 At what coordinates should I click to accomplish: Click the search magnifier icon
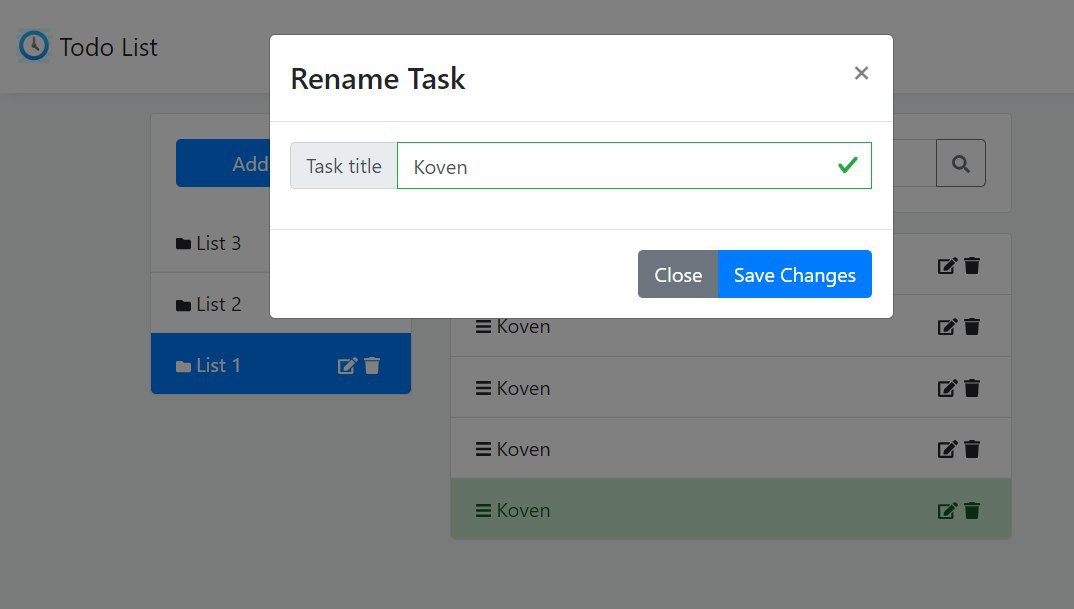960,164
